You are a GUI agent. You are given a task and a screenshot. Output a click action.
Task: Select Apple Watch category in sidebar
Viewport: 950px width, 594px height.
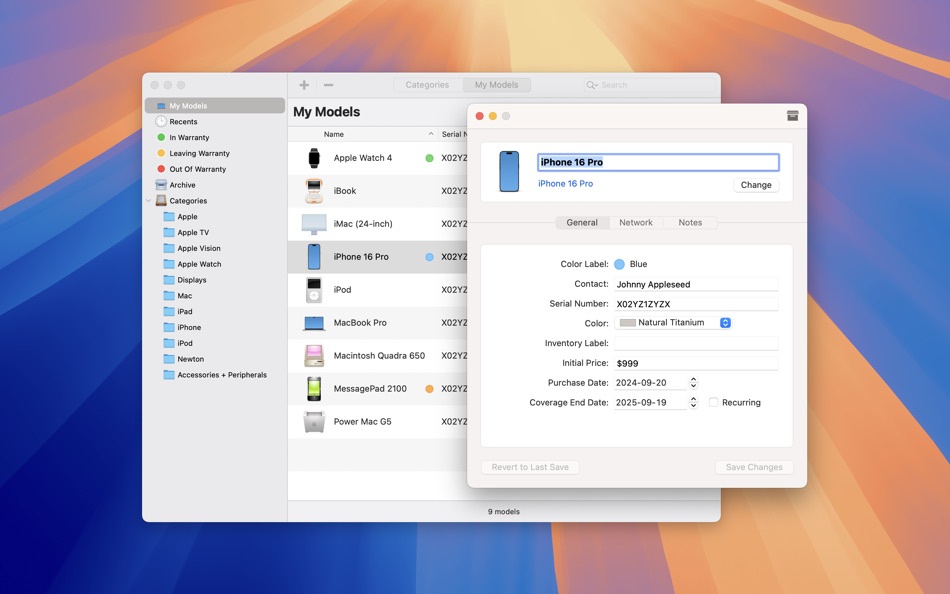pos(199,264)
